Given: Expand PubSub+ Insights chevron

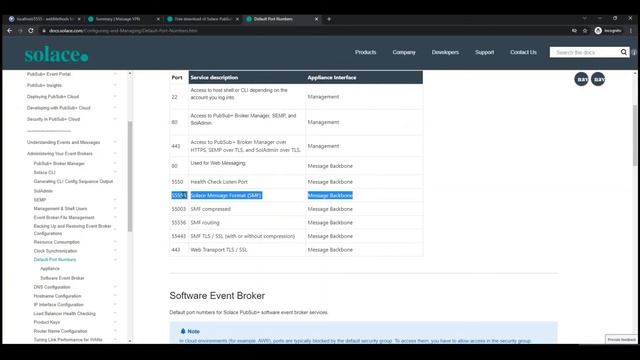Looking at the screenshot, I should [116, 85].
